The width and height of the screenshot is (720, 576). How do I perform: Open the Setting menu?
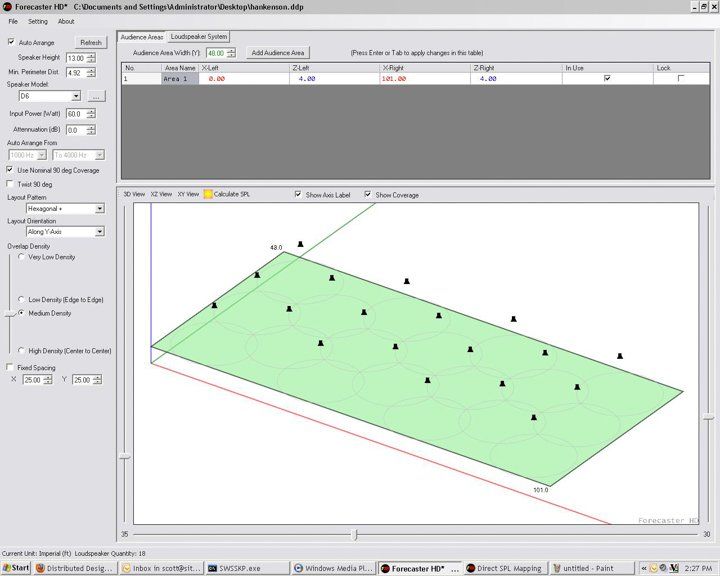pyautogui.click(x=37, y=21)
